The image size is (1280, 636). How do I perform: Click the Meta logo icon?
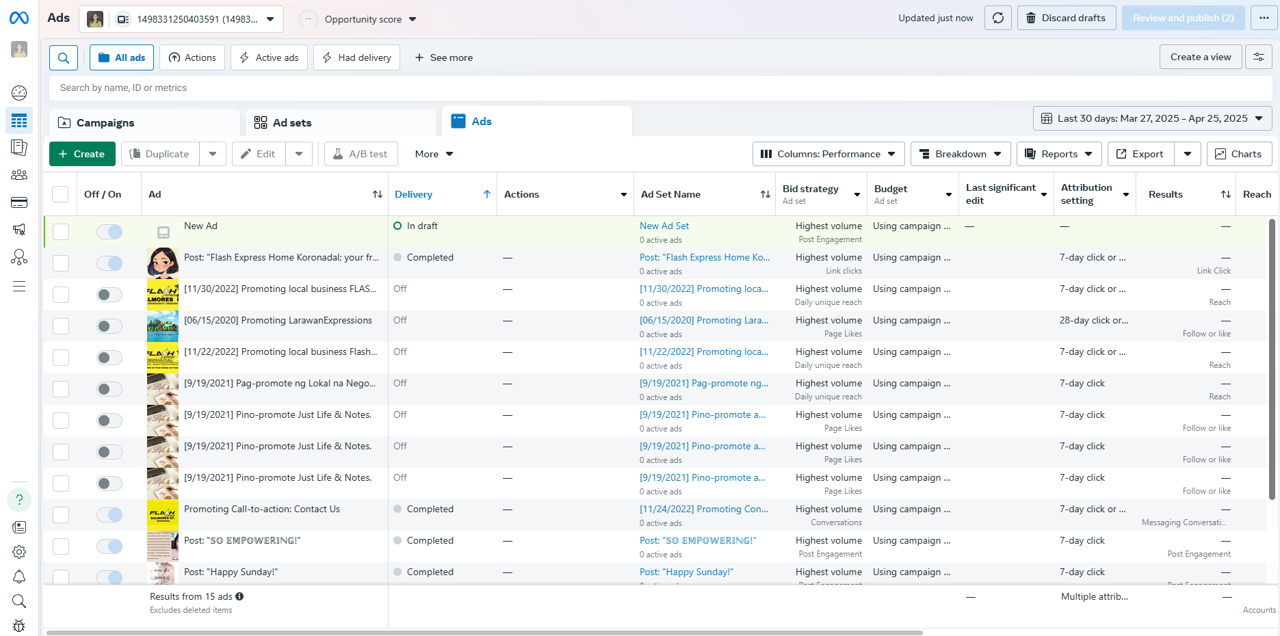[19, 18]
